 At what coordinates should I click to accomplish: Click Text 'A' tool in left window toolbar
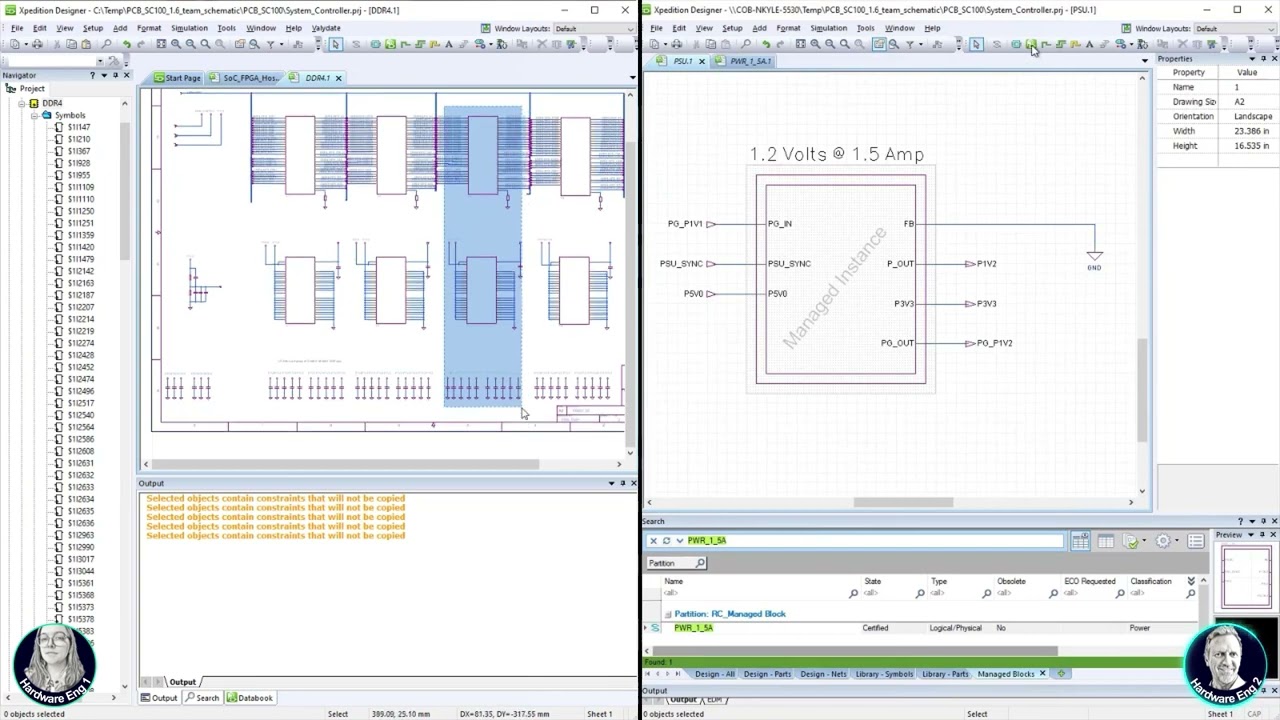(x=448, y=44)
